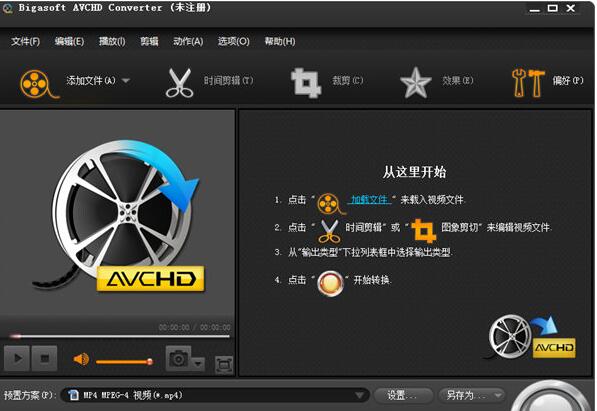Open the 帮助(H) menu

280,41
